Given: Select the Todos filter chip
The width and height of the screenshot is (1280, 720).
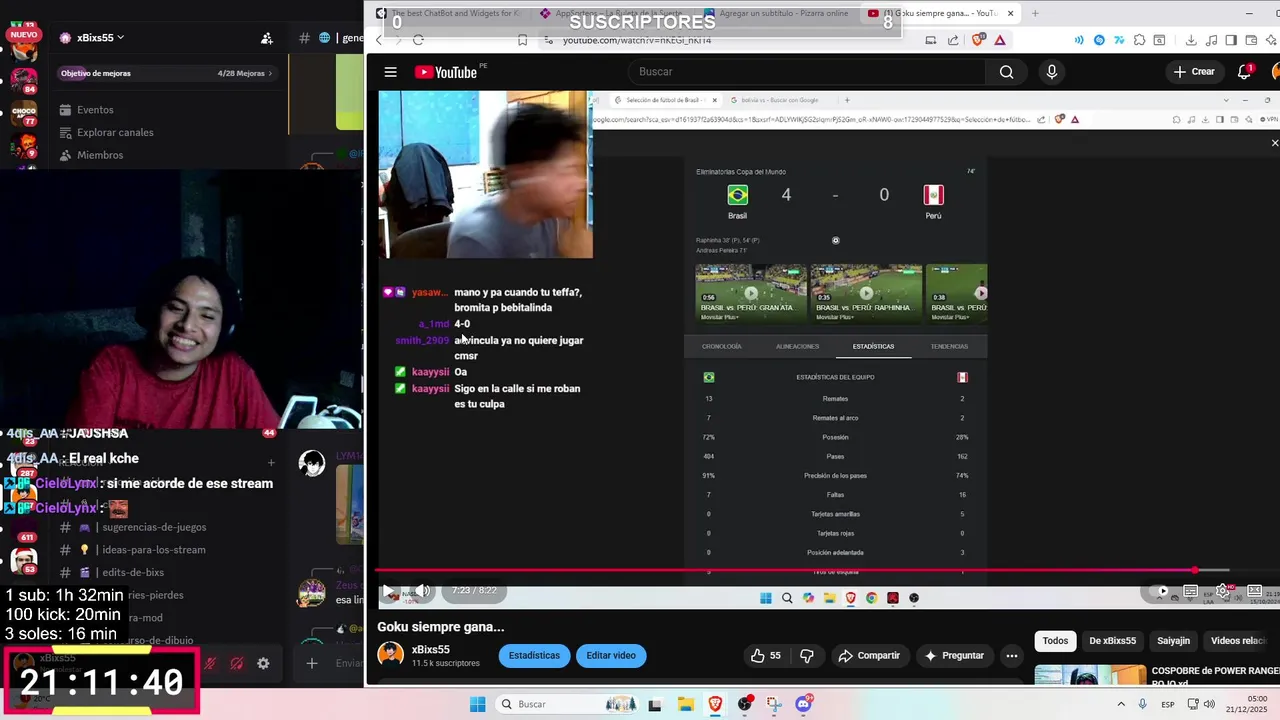Looking at the screenshot, I should pyautogui.click(x=1055, y=641).
